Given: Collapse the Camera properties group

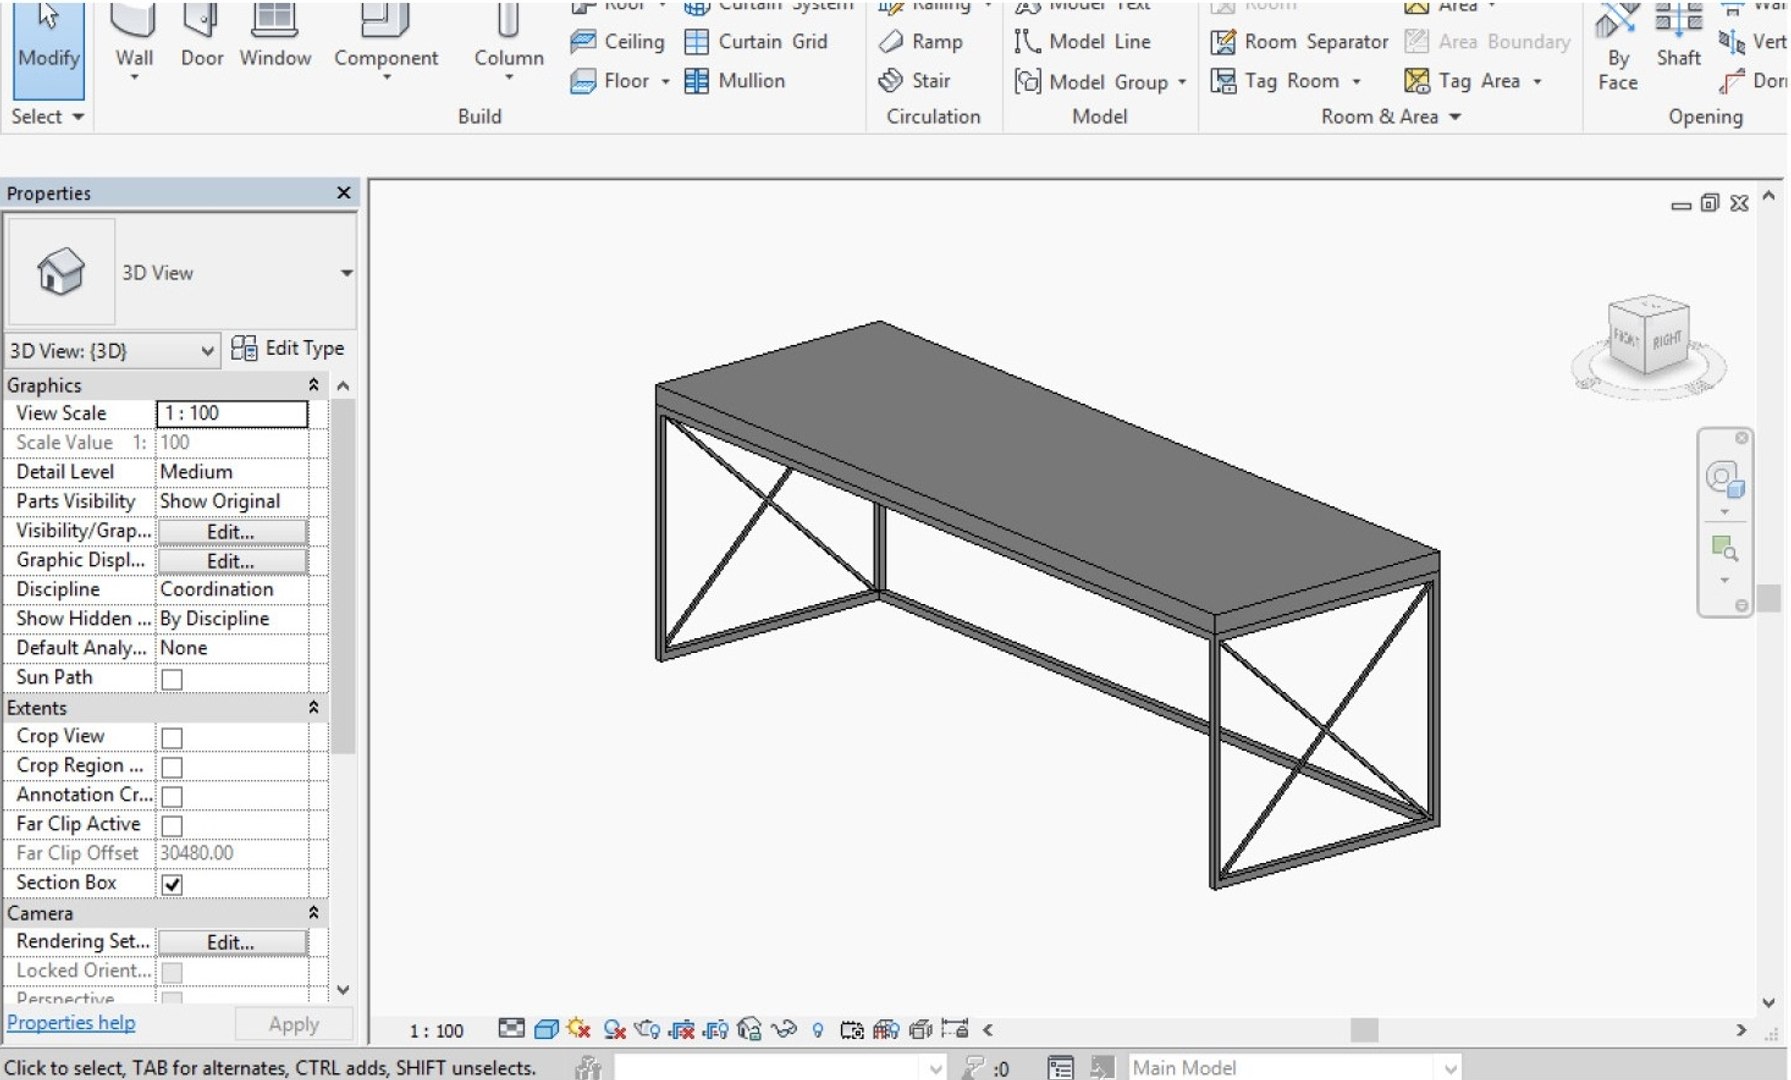Looking at the screenshot, I should [x=313, y=913].
